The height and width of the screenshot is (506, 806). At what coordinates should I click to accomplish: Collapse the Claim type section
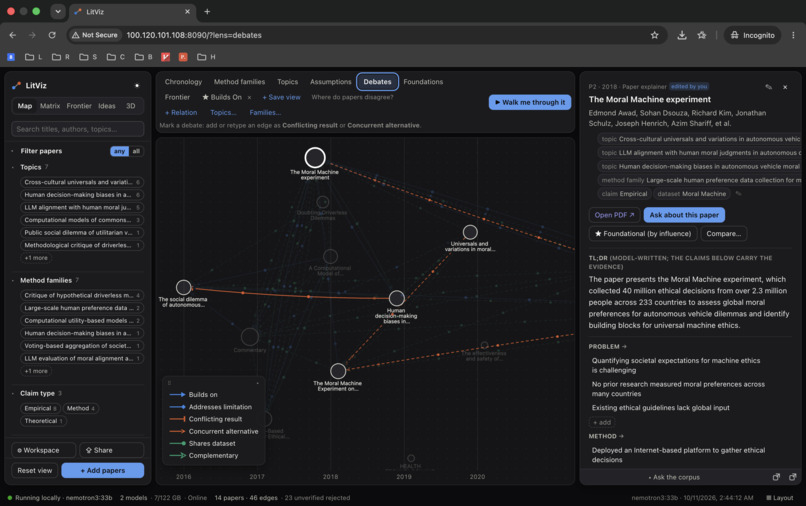(x=13, y=393)
